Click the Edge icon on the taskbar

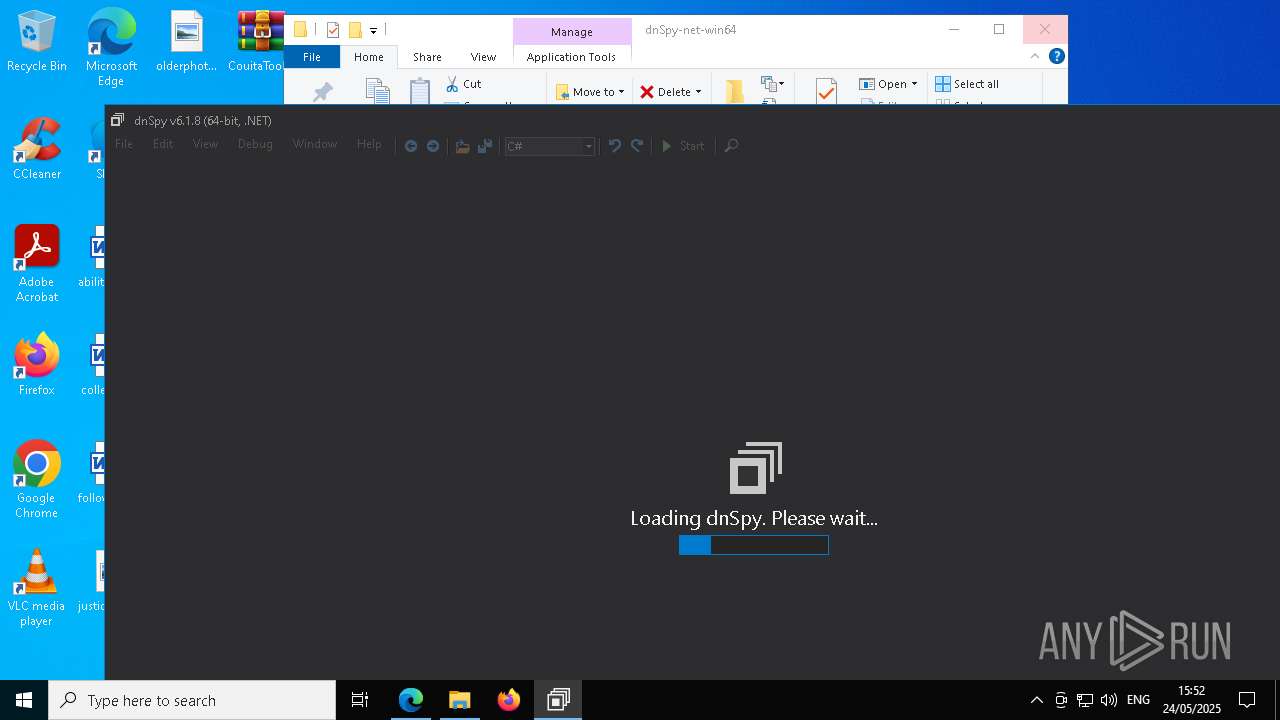tap(411, 700)
